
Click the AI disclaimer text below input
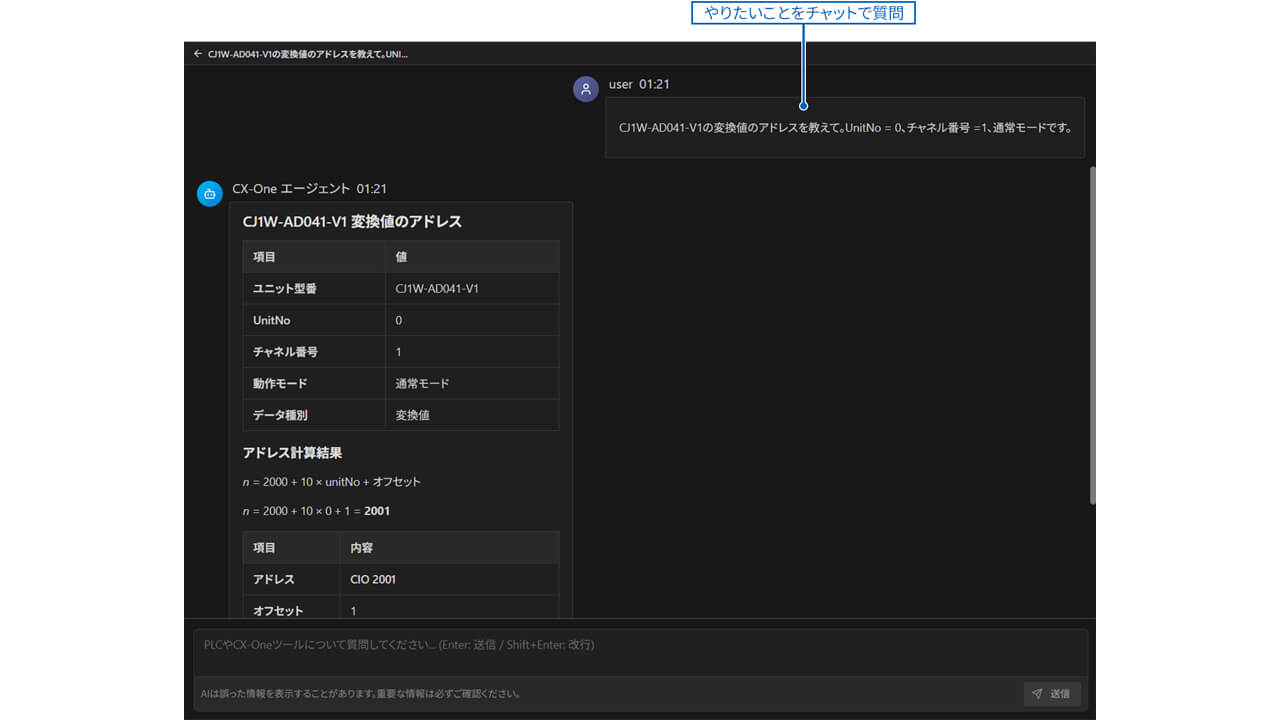(x=360, y=693)
